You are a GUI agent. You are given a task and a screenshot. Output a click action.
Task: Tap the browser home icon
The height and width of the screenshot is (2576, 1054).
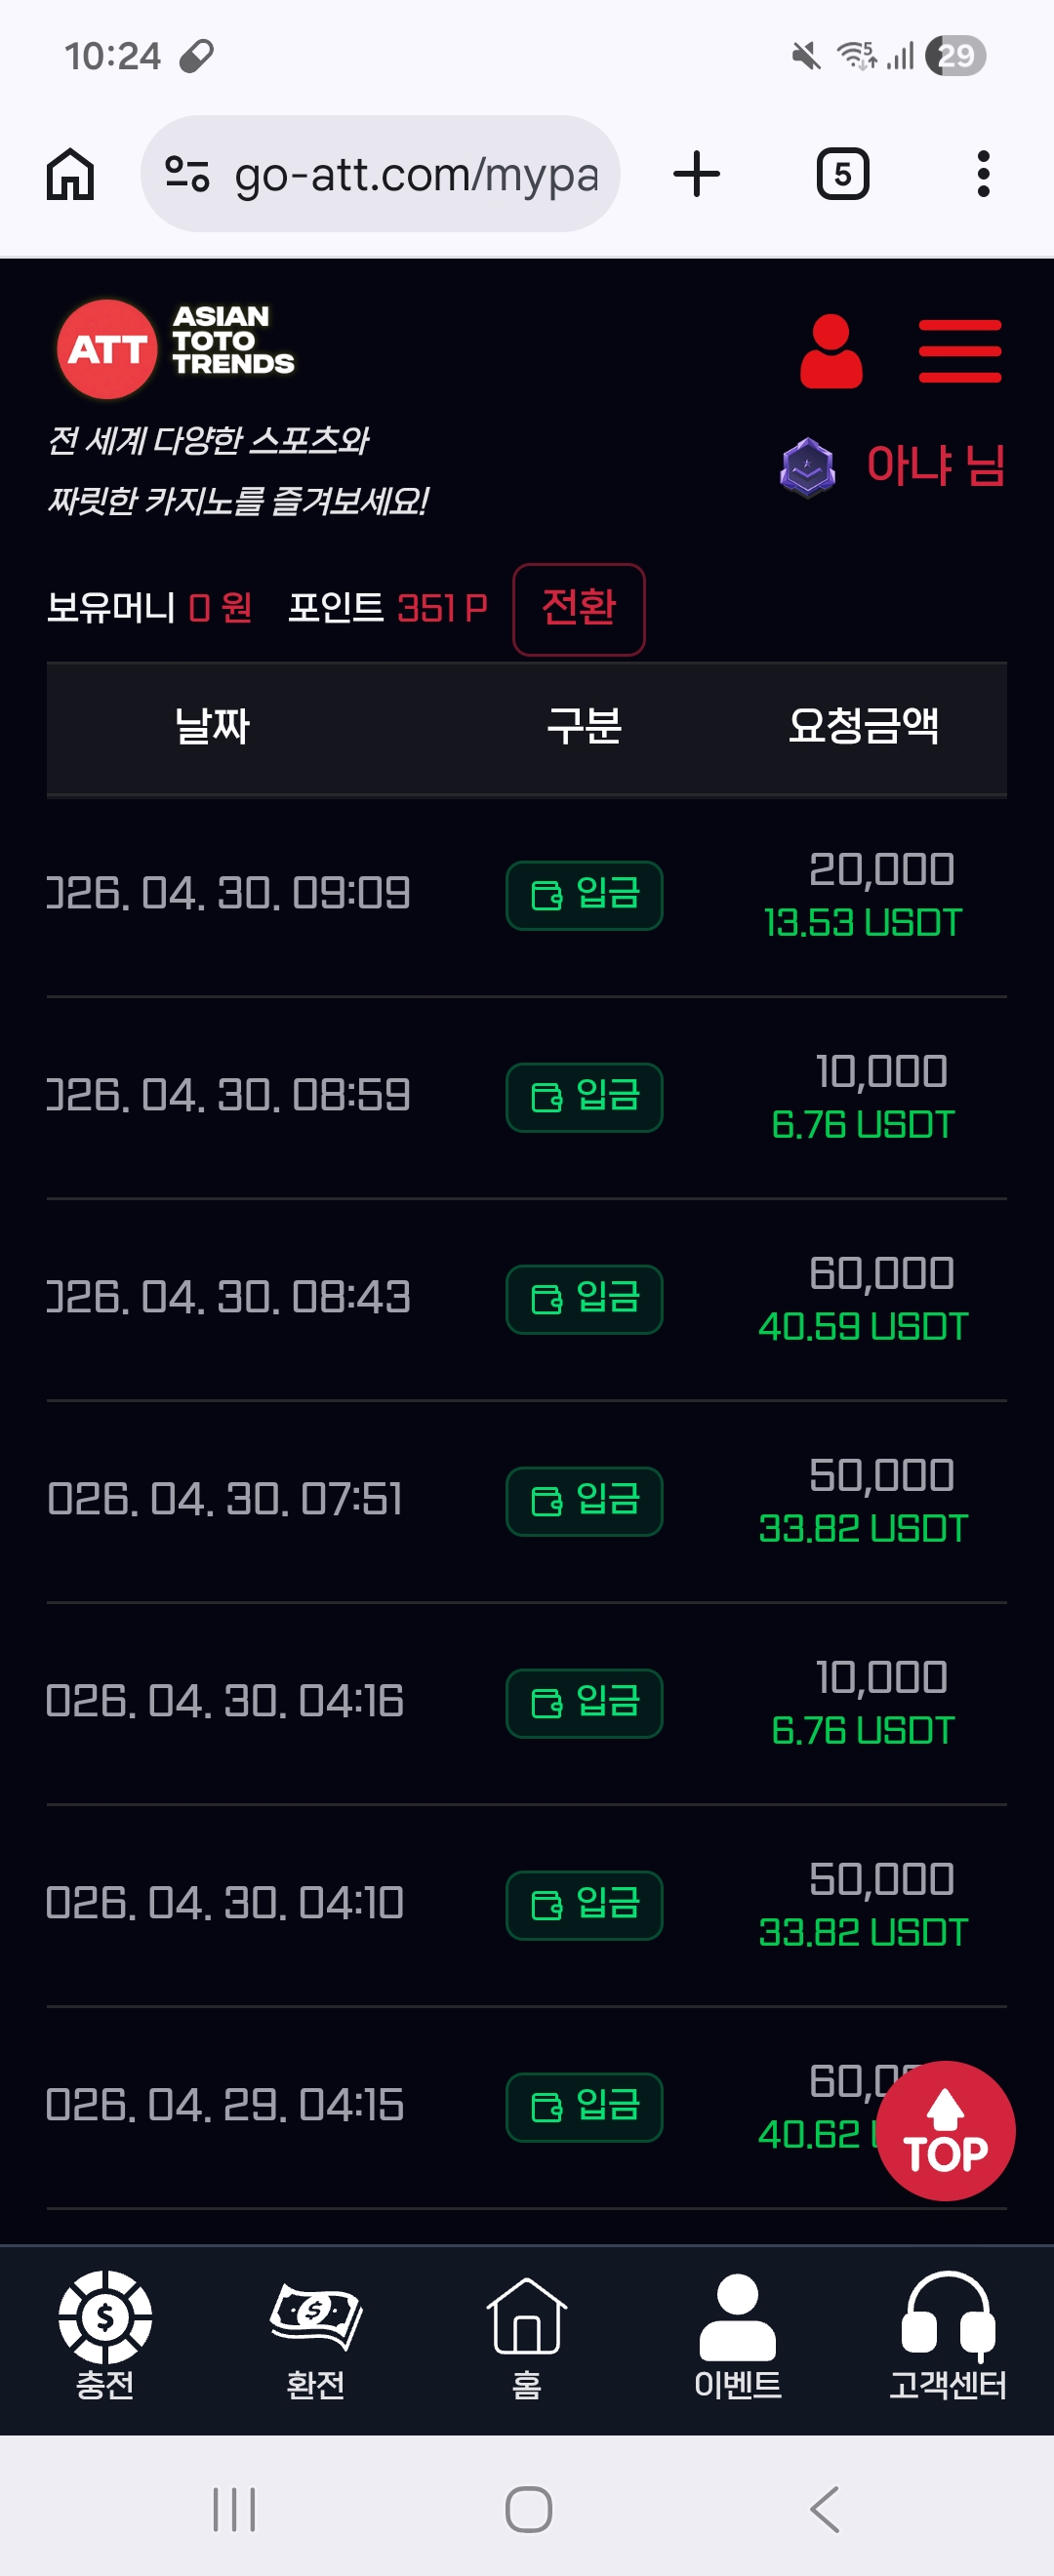point(70,174)
